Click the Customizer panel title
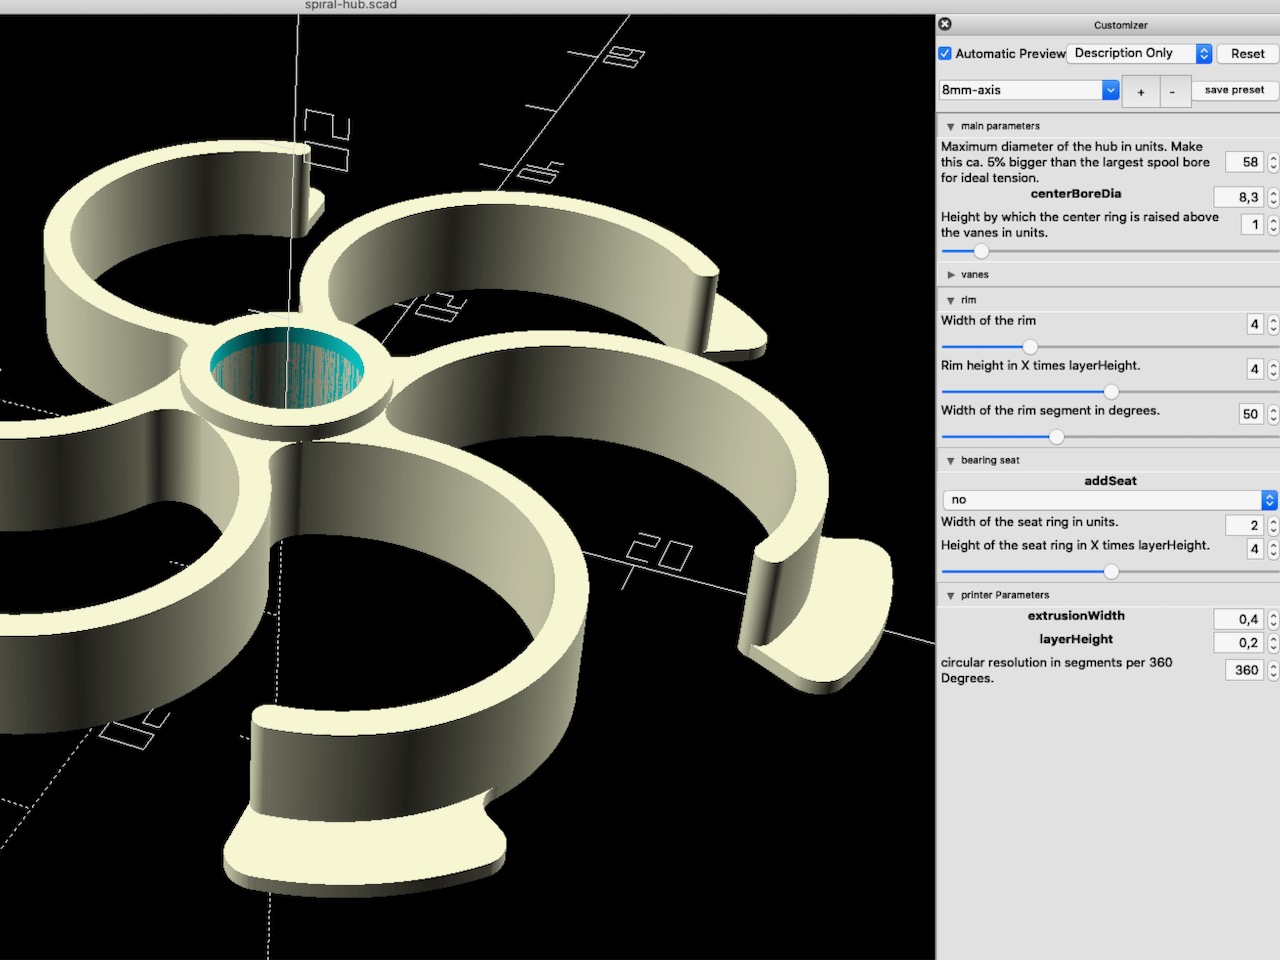 [x=1120, y=25]
